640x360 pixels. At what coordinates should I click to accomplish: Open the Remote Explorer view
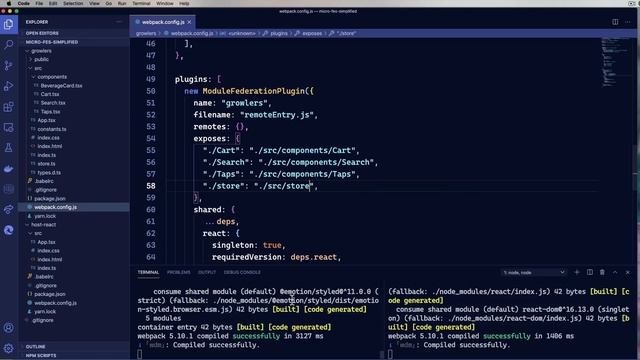point(9,128)
